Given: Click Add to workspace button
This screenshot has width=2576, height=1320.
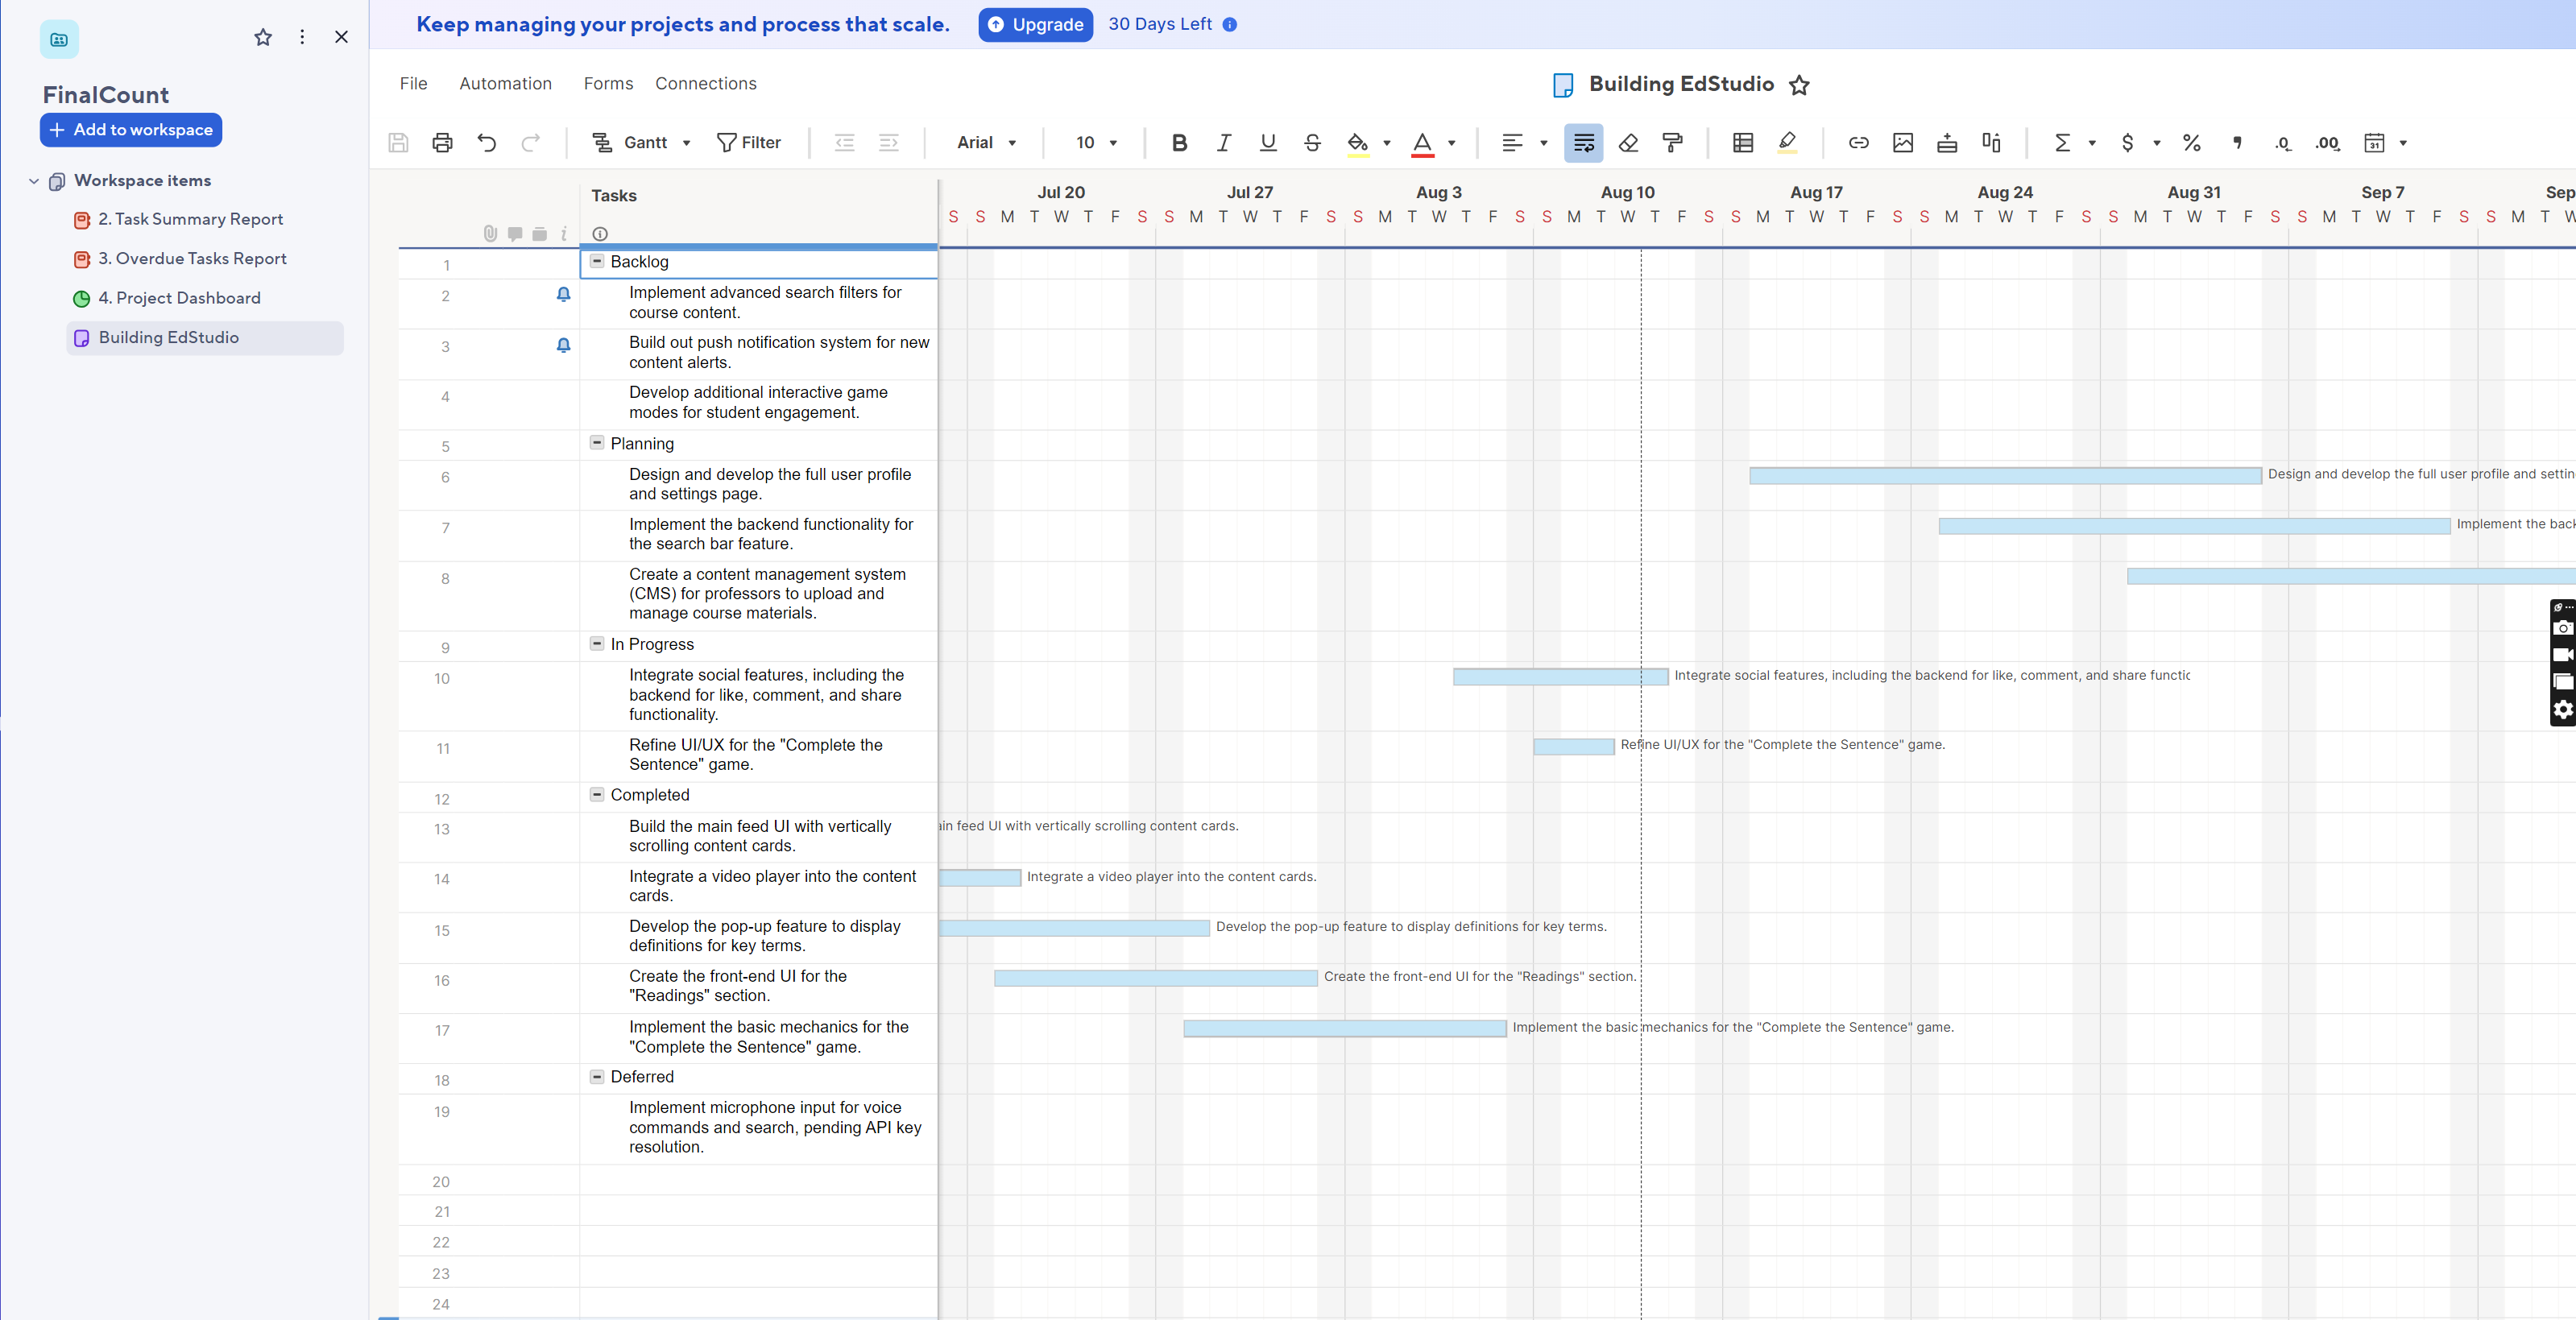Looking at the screenshot, I should coord(131,130).
